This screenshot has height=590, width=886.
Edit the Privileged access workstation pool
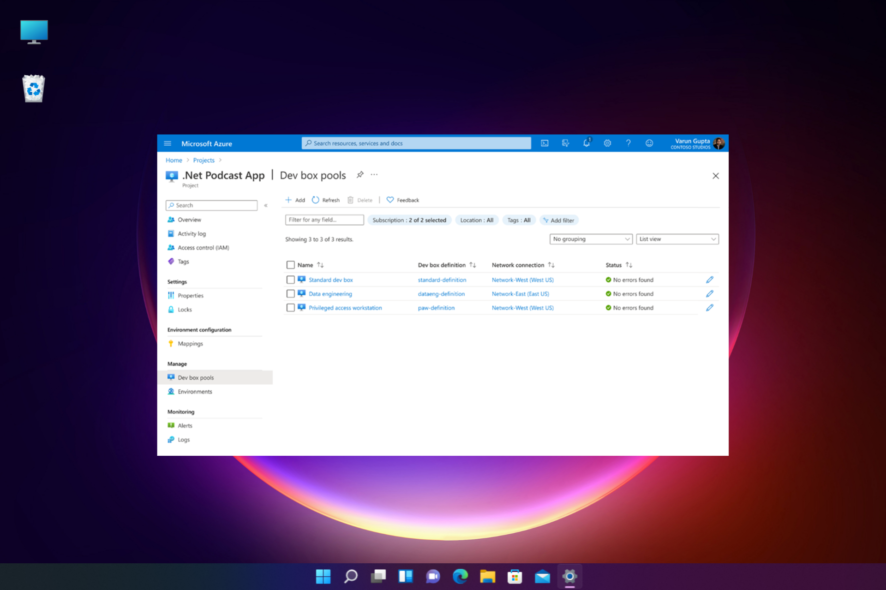tap(710, 308)
